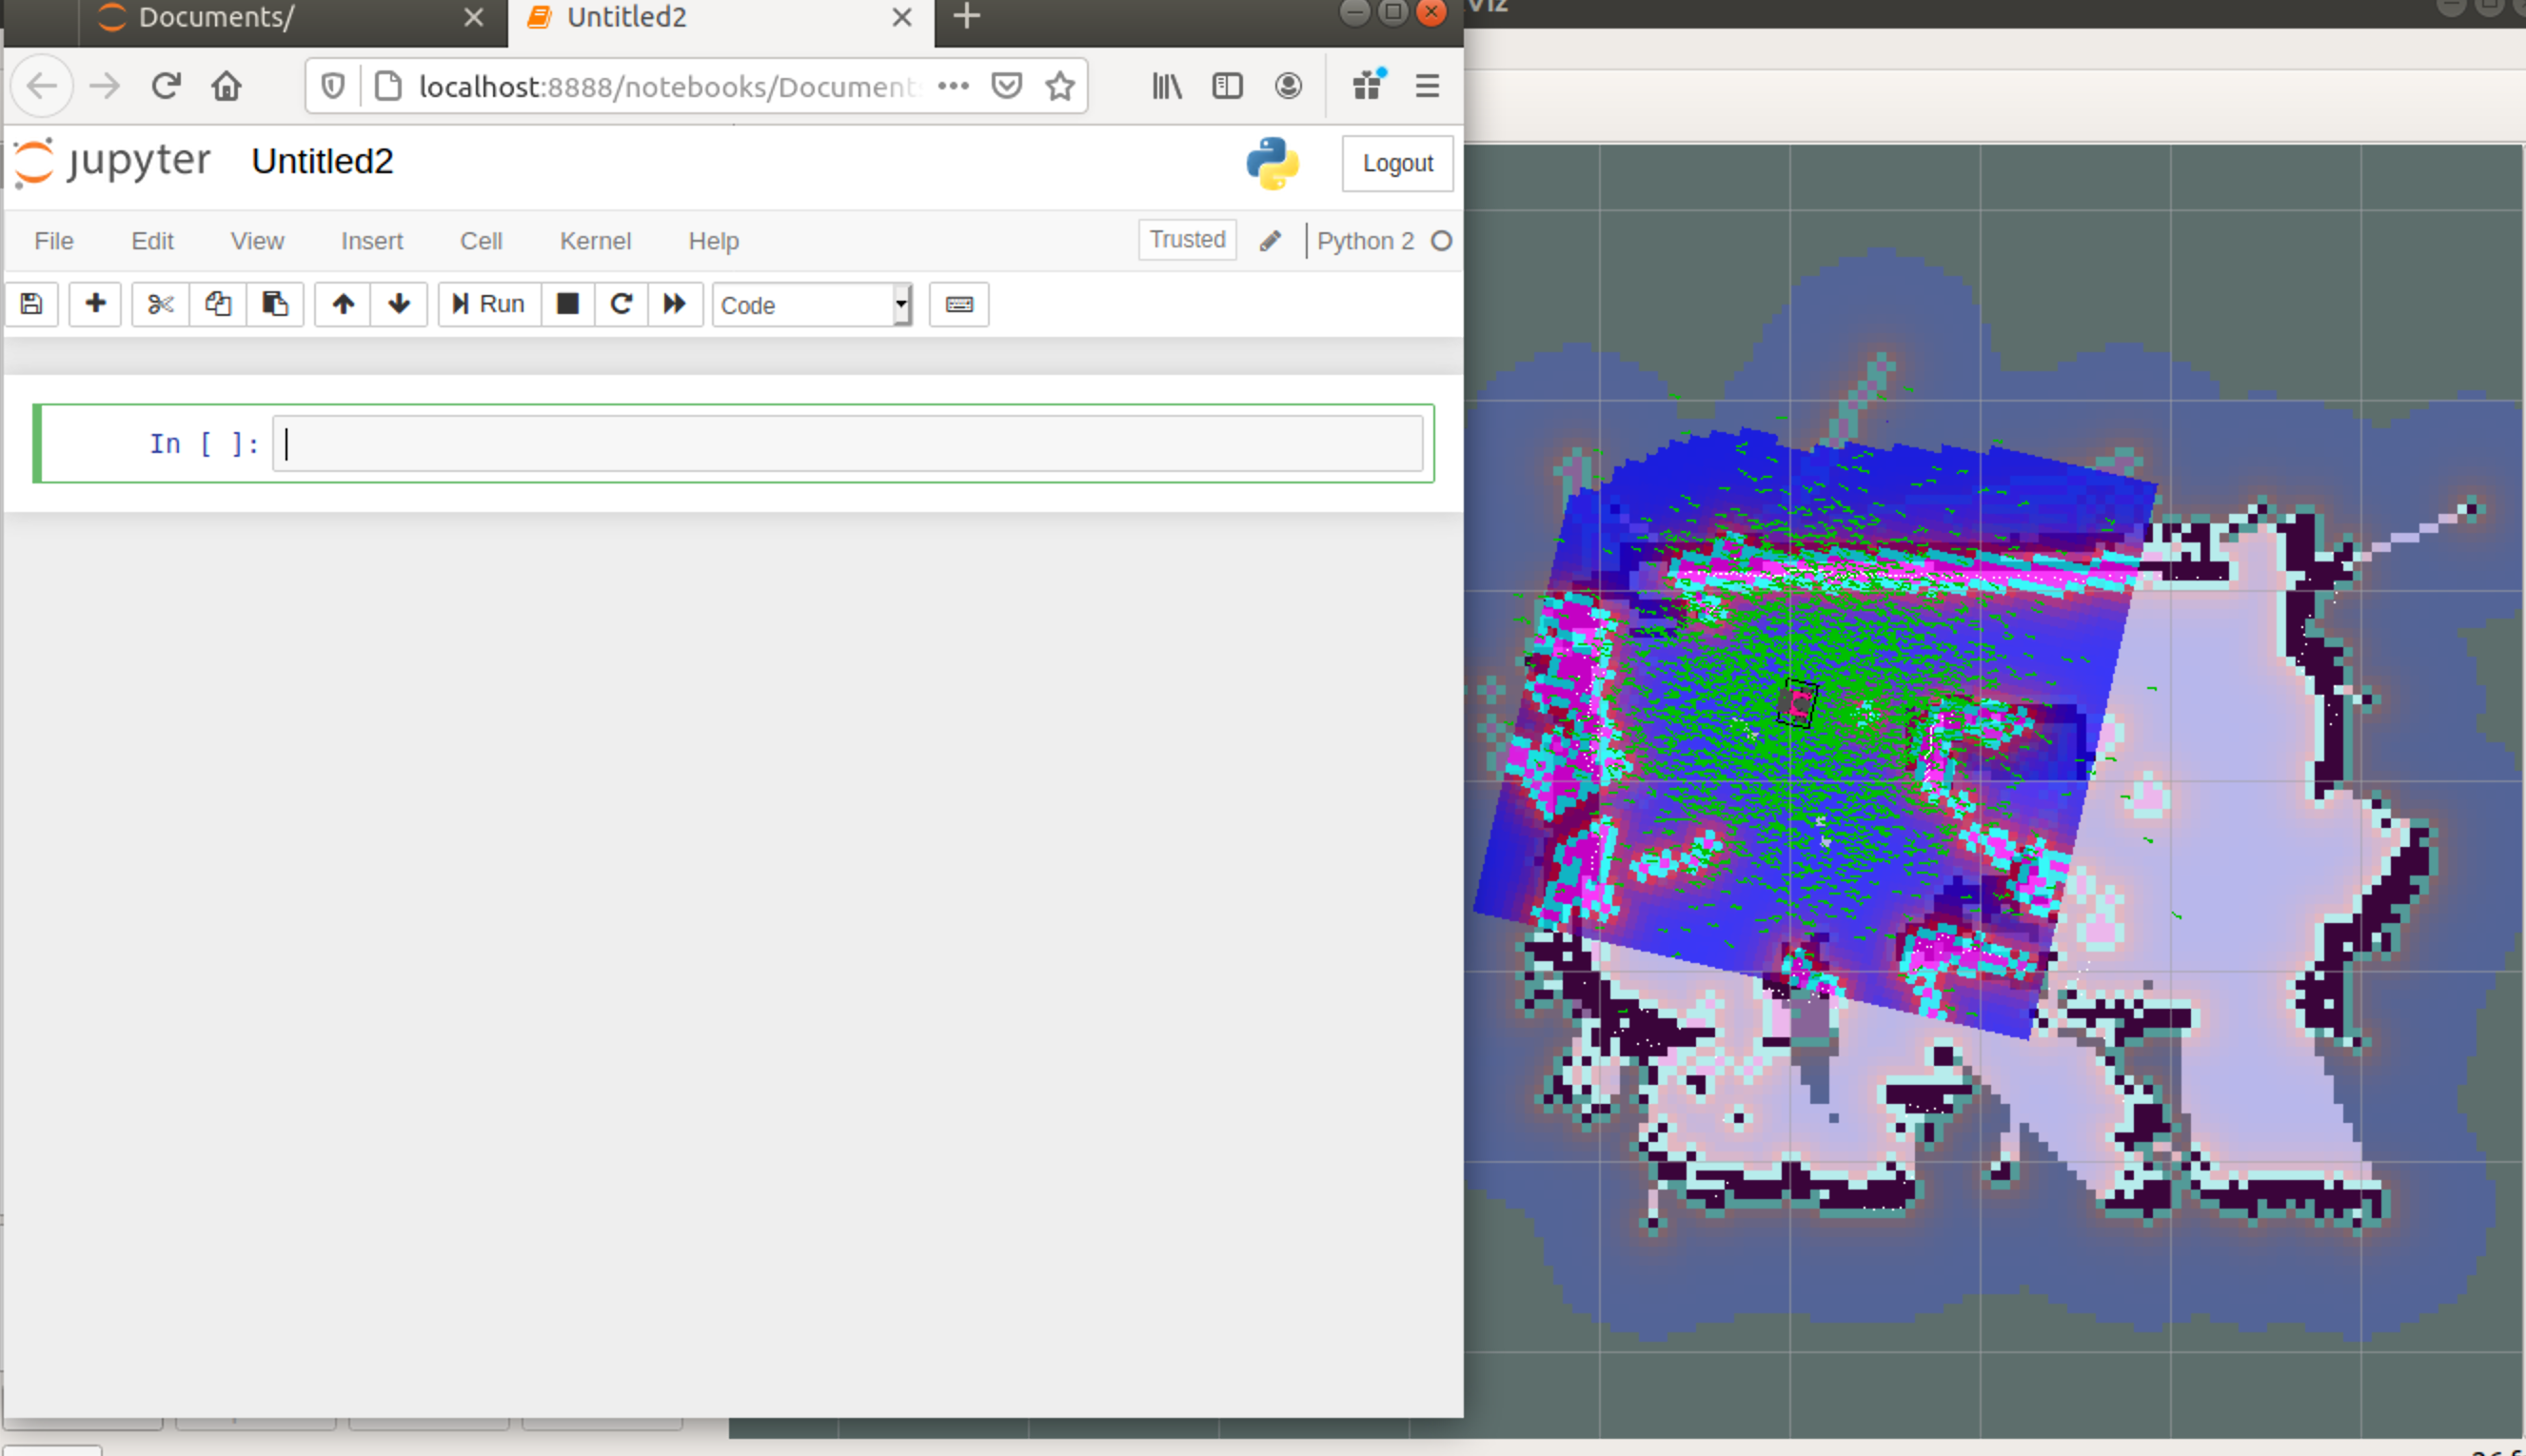Open Firefox page actions ellipsis menu
This screenshot has height=1456, width=2526.
(x=953, y=86)
